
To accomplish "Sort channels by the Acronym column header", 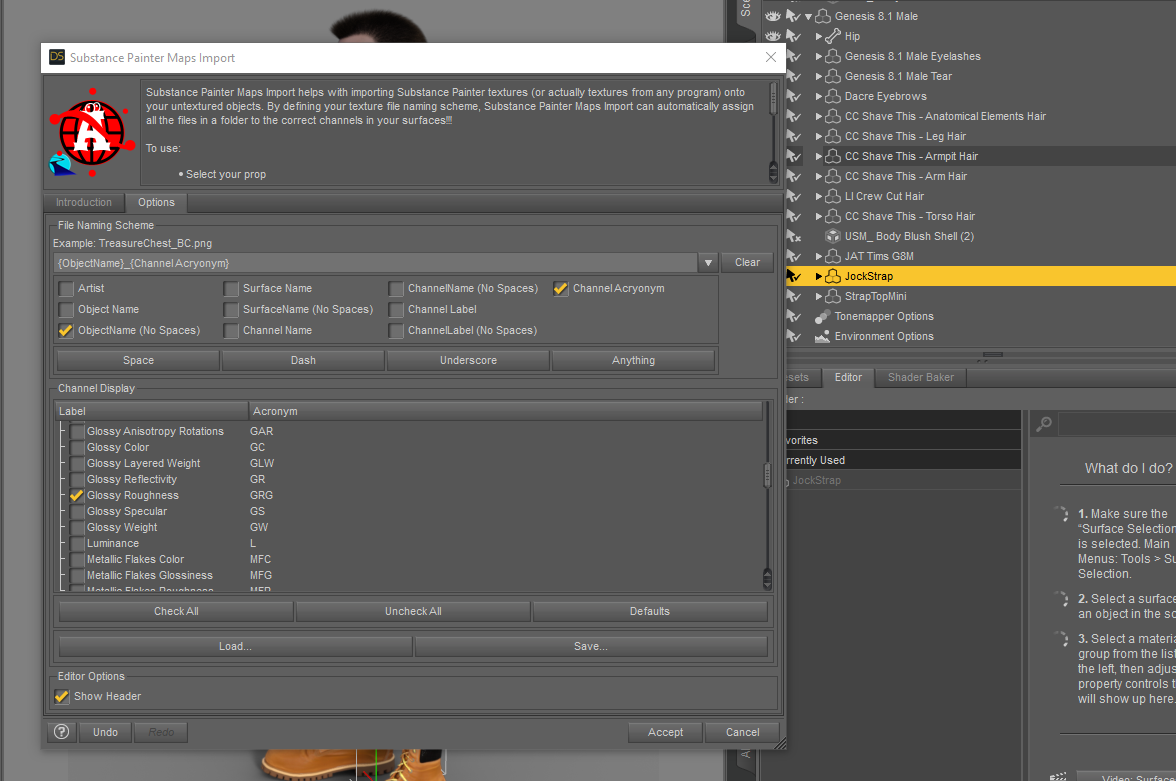I will pos(506,411).
